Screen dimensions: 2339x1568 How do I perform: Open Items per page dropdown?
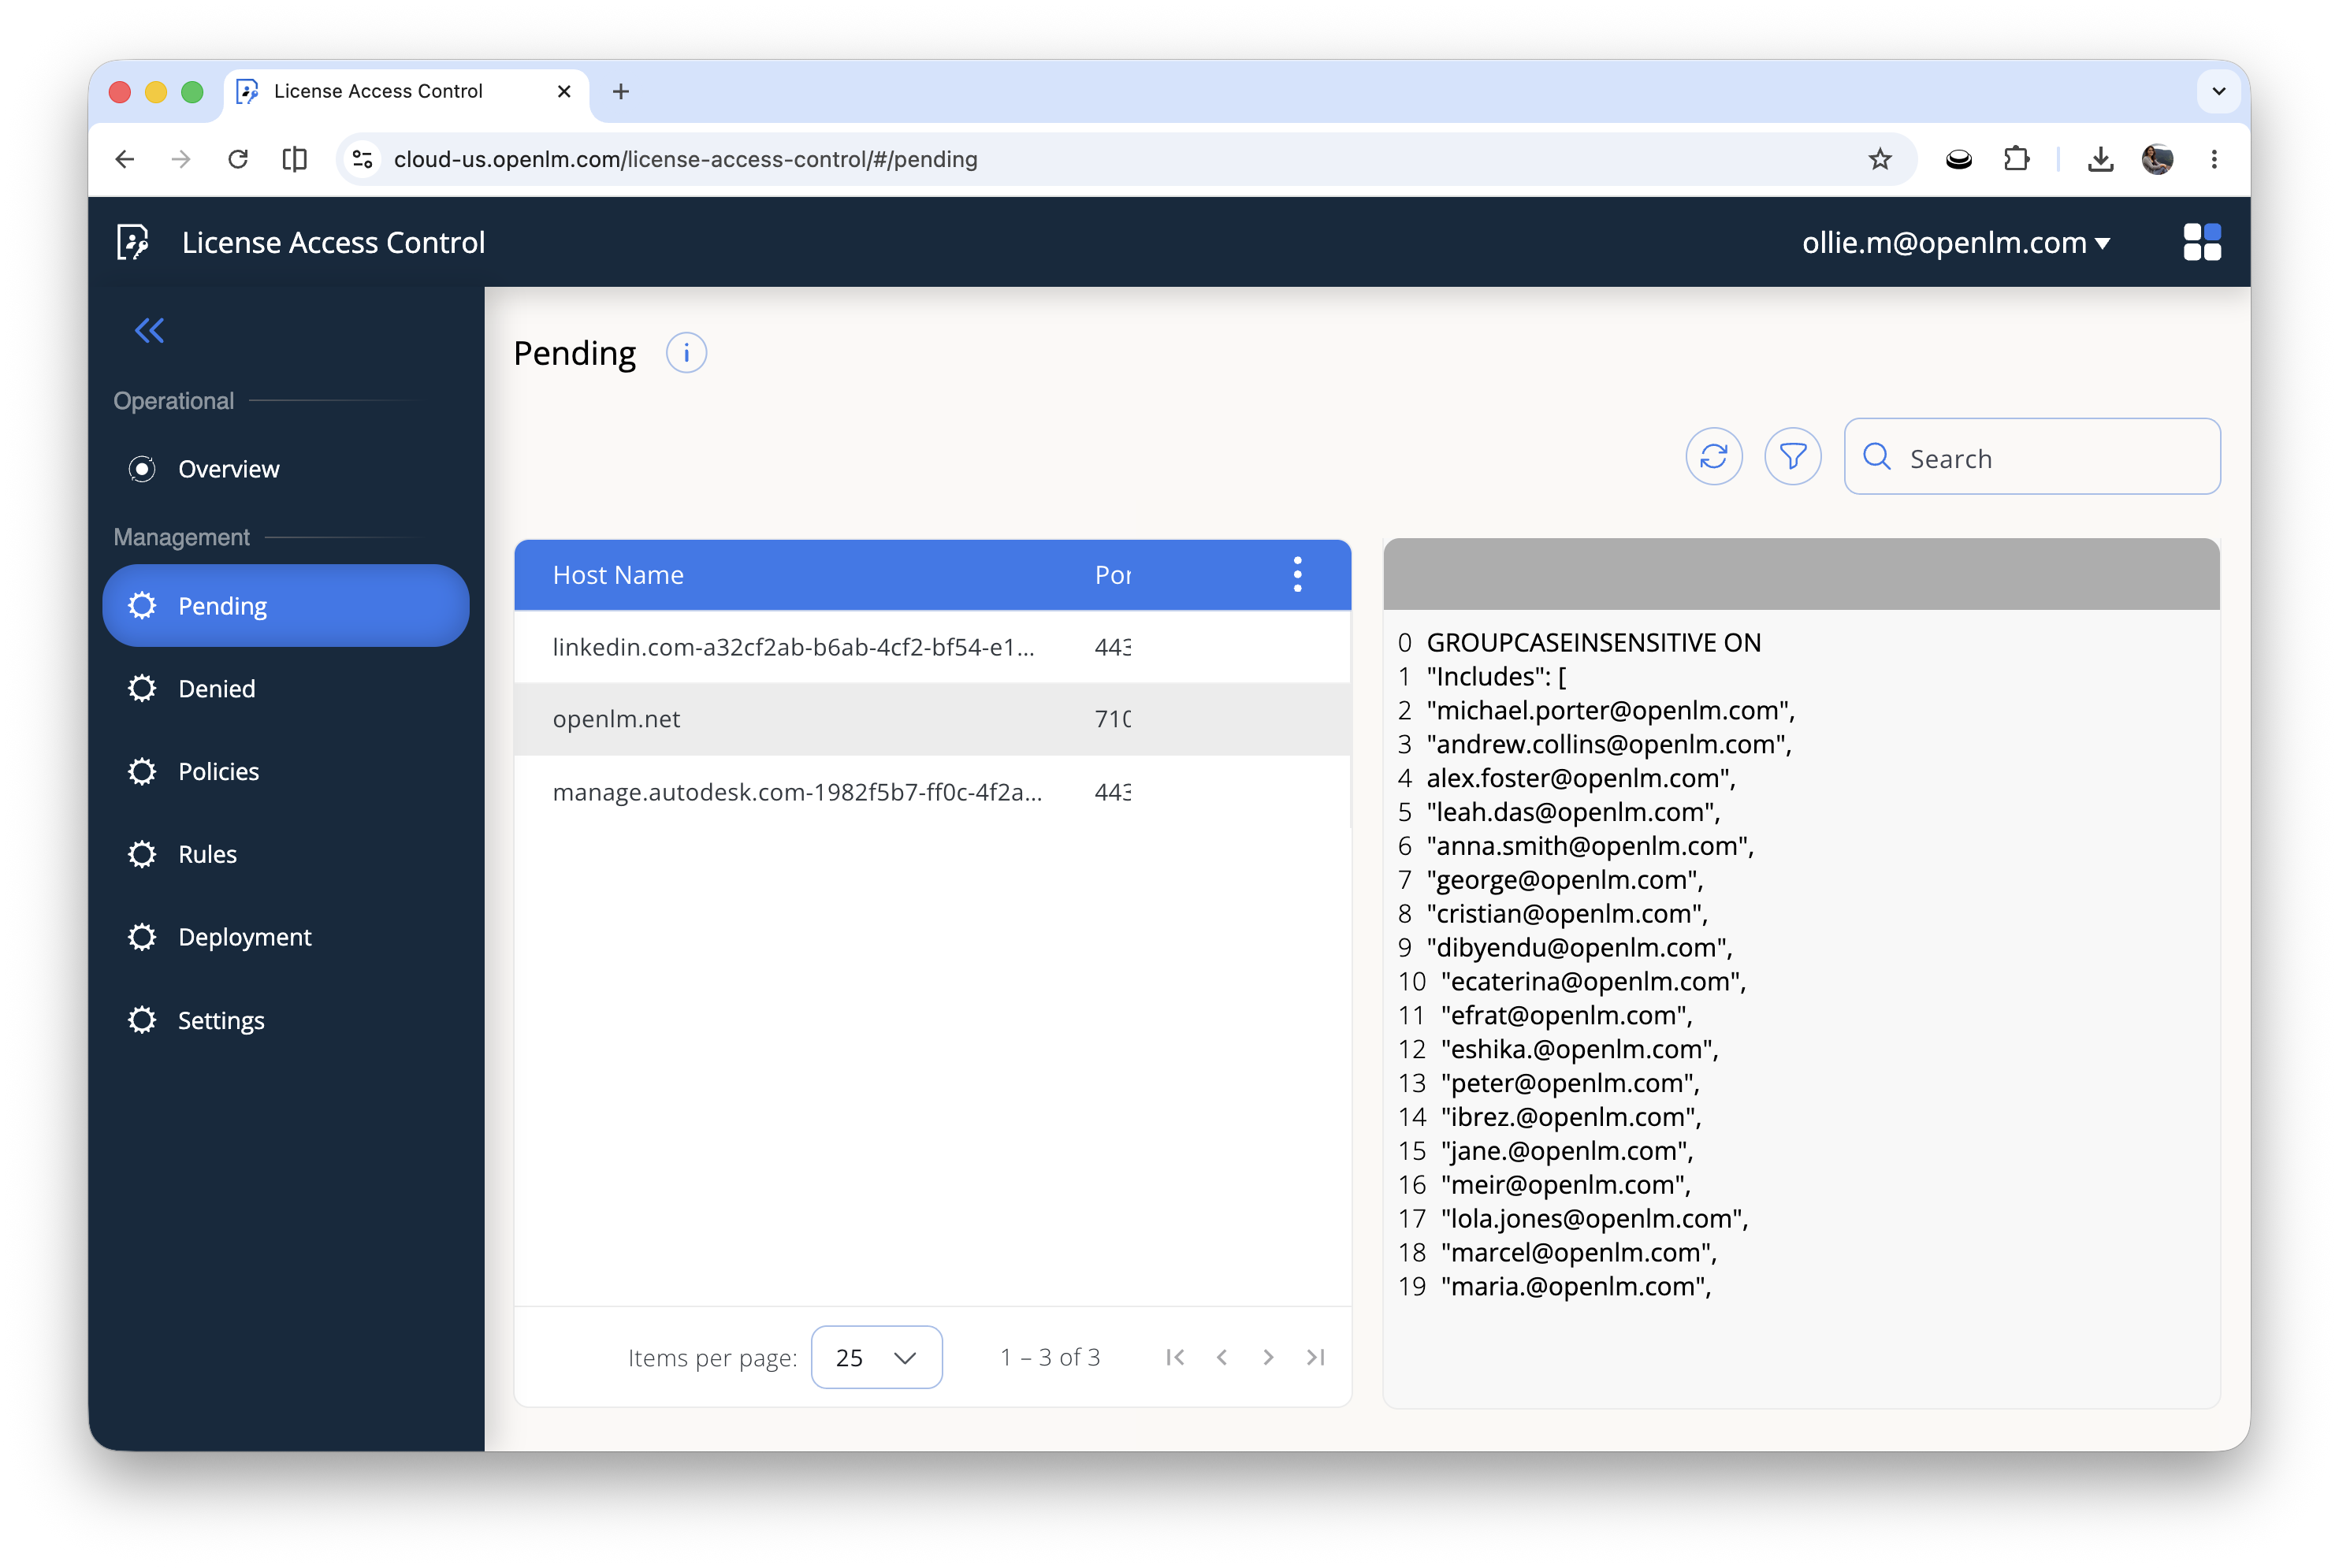tap(876, 1357)
